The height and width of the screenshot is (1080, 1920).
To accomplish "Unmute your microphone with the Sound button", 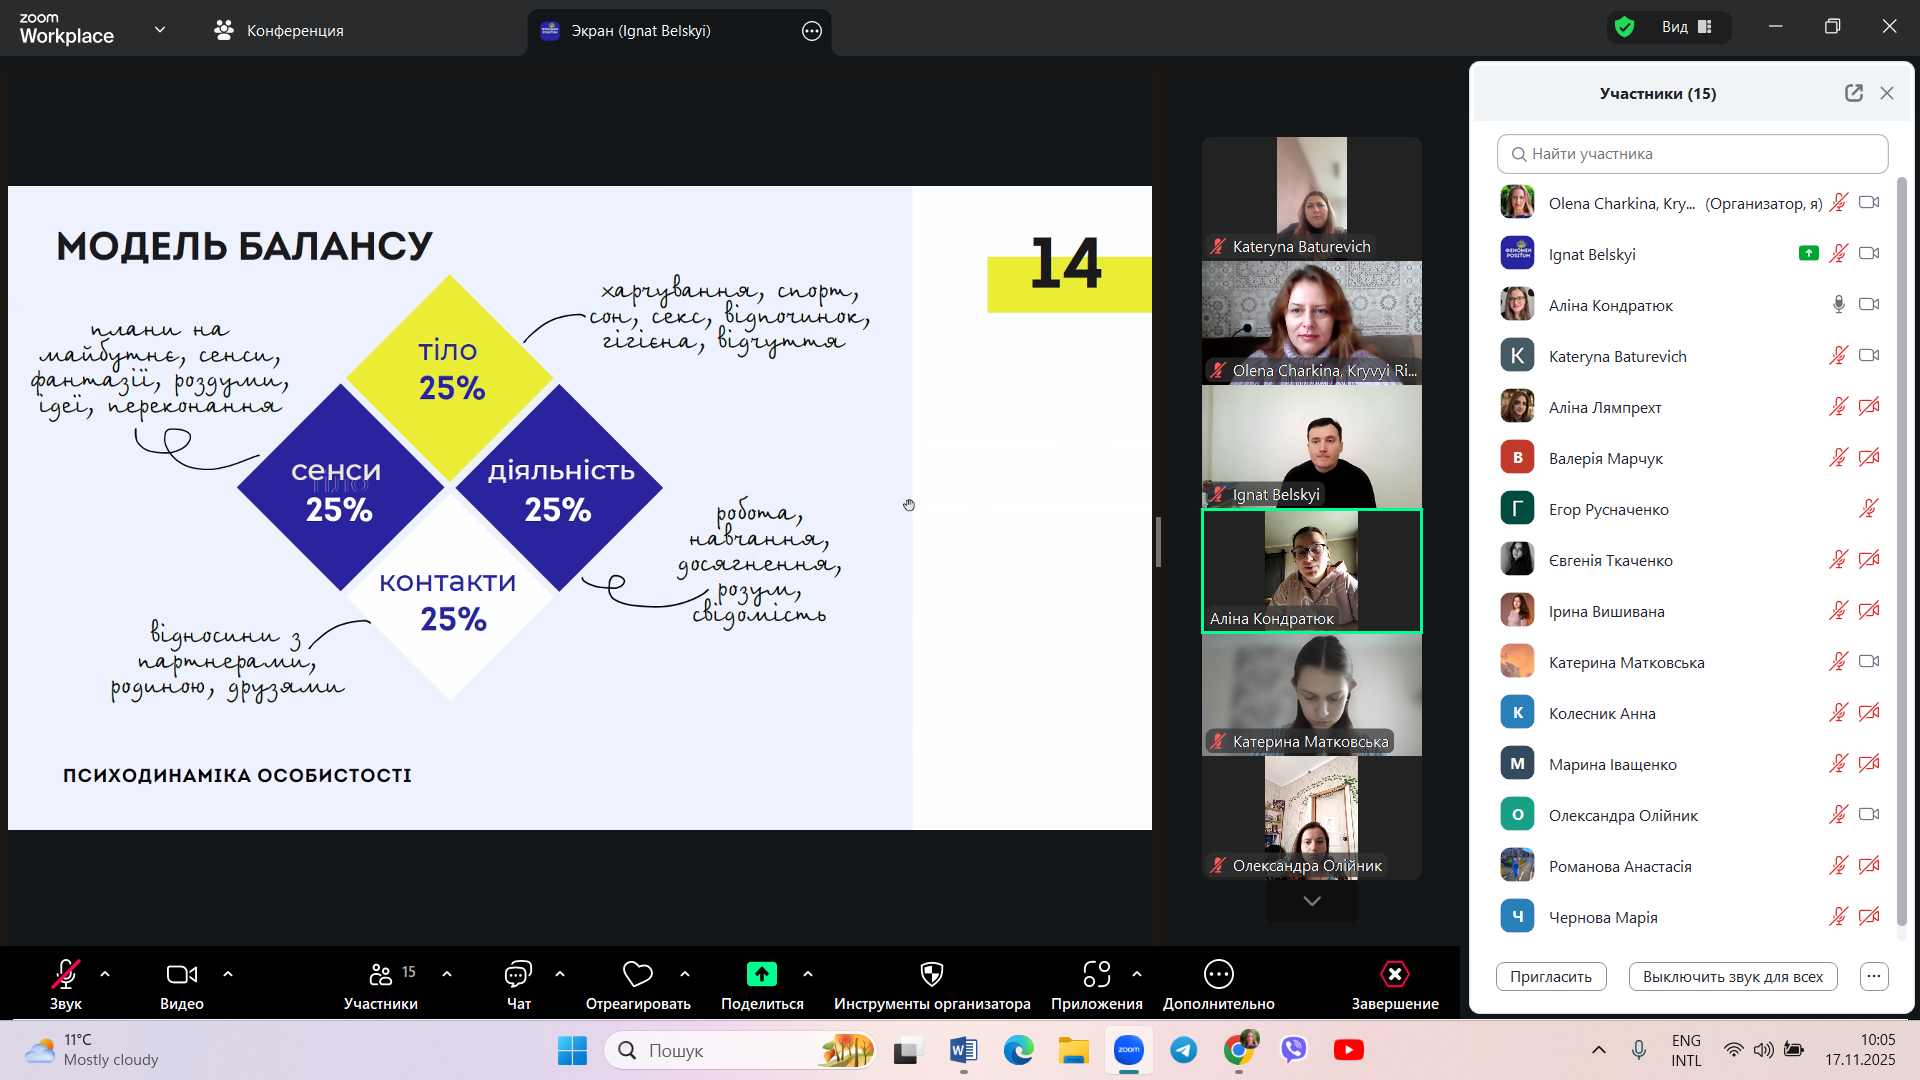I will click(x=66, y=974).
